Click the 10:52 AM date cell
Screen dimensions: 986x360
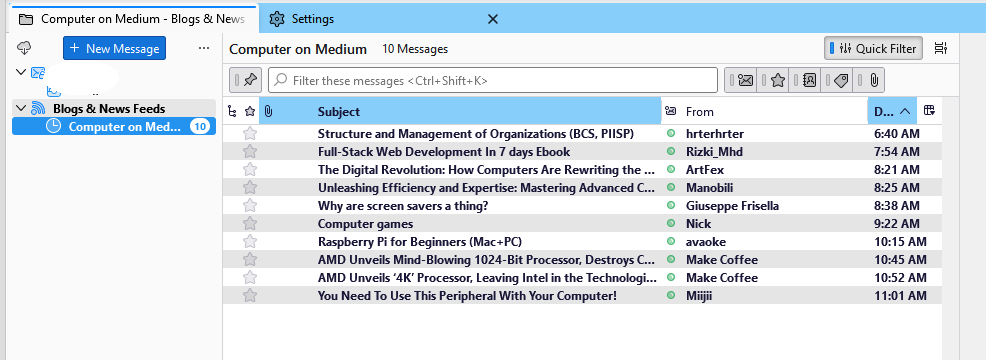point(900,278)
